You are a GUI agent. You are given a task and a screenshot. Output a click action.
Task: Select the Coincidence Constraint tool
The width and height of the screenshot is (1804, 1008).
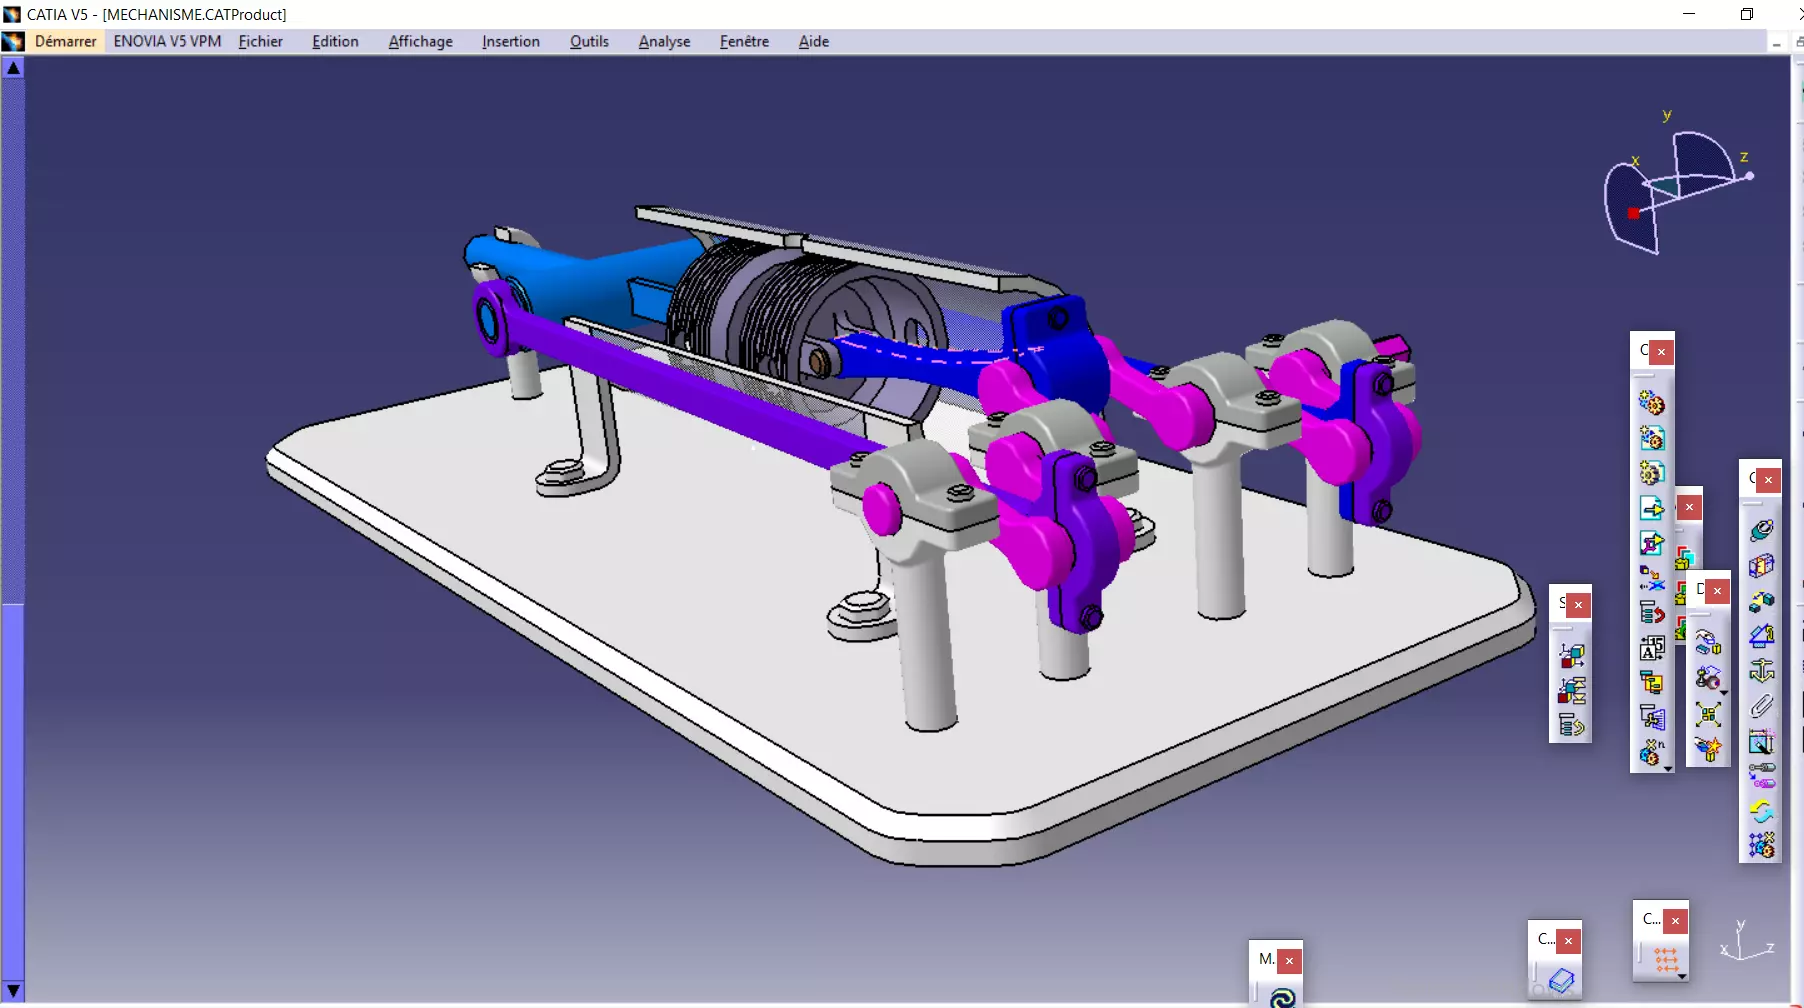pos(1761,531)
